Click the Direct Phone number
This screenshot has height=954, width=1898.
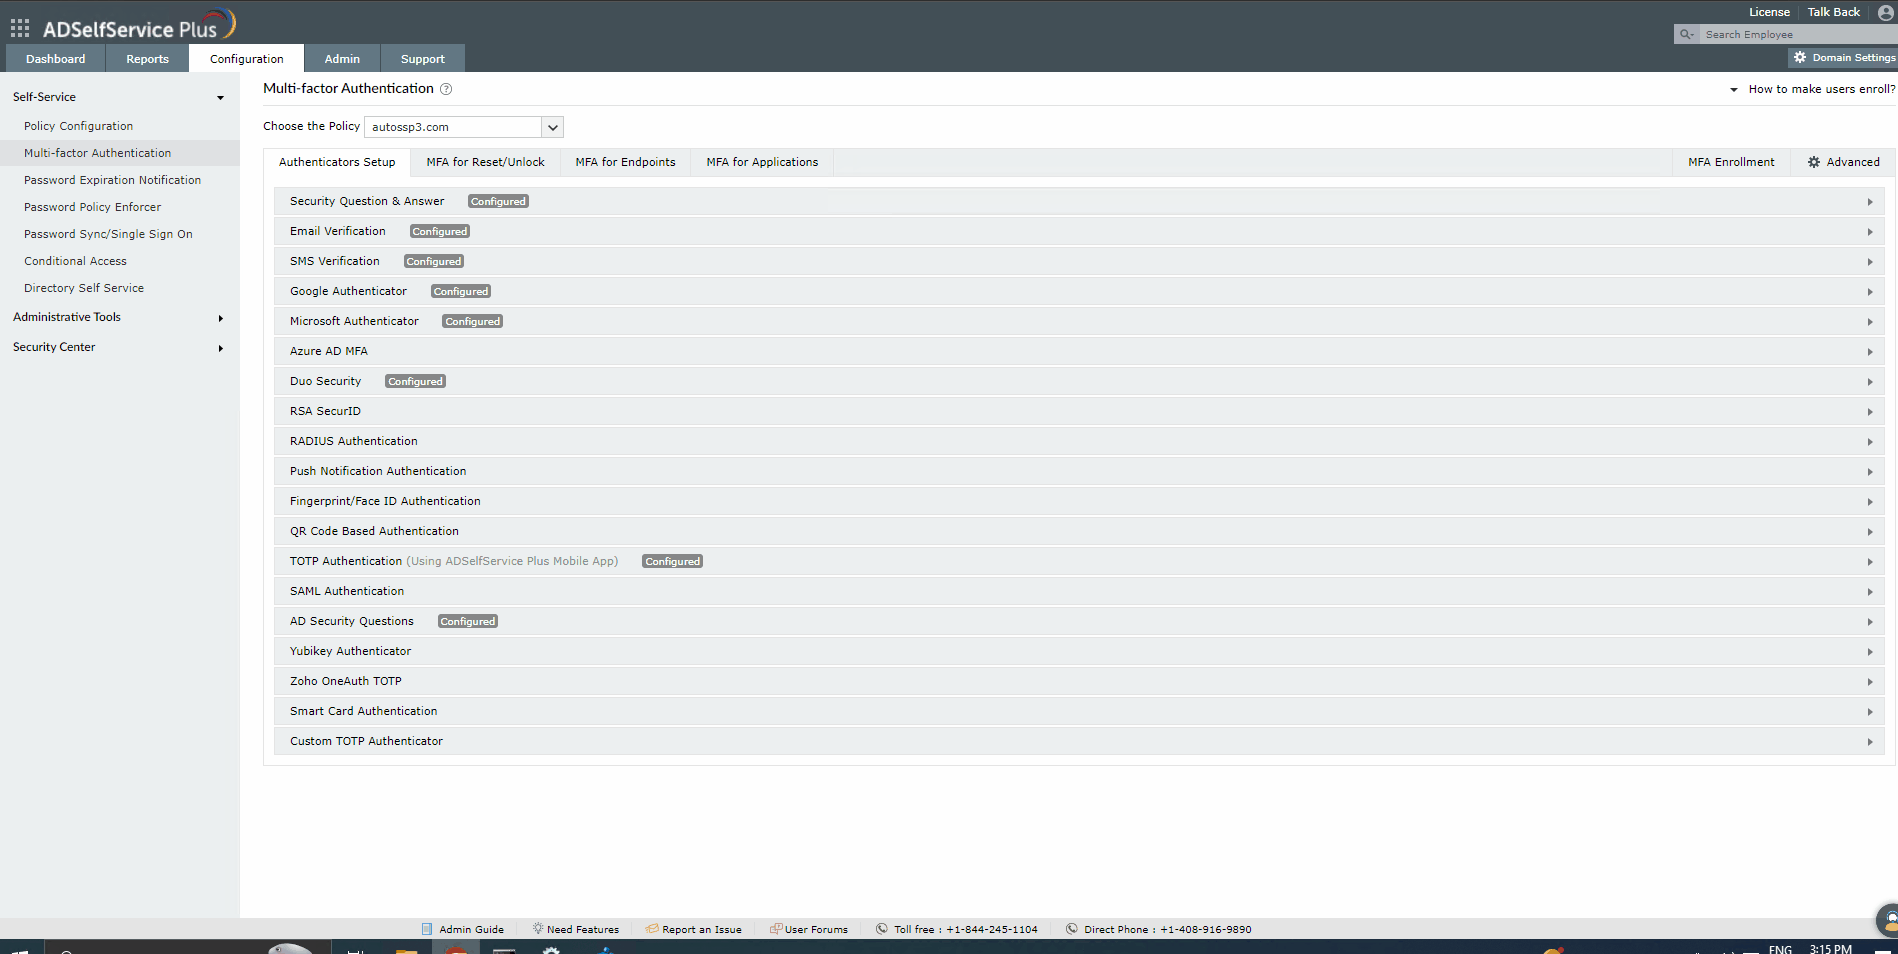1205,929
